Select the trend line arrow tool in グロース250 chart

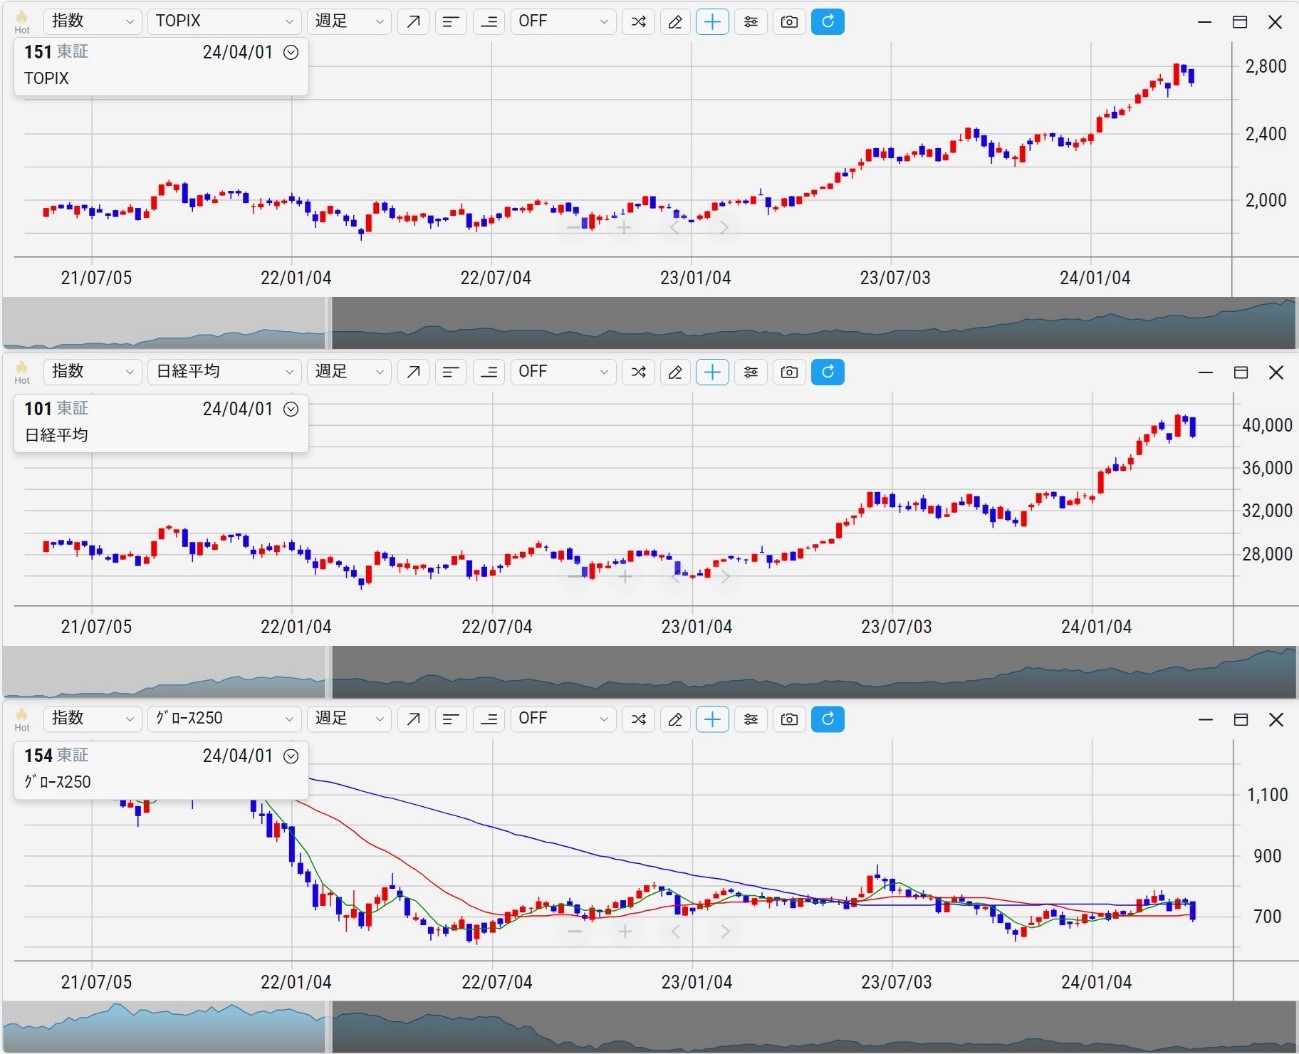[413, 719]
